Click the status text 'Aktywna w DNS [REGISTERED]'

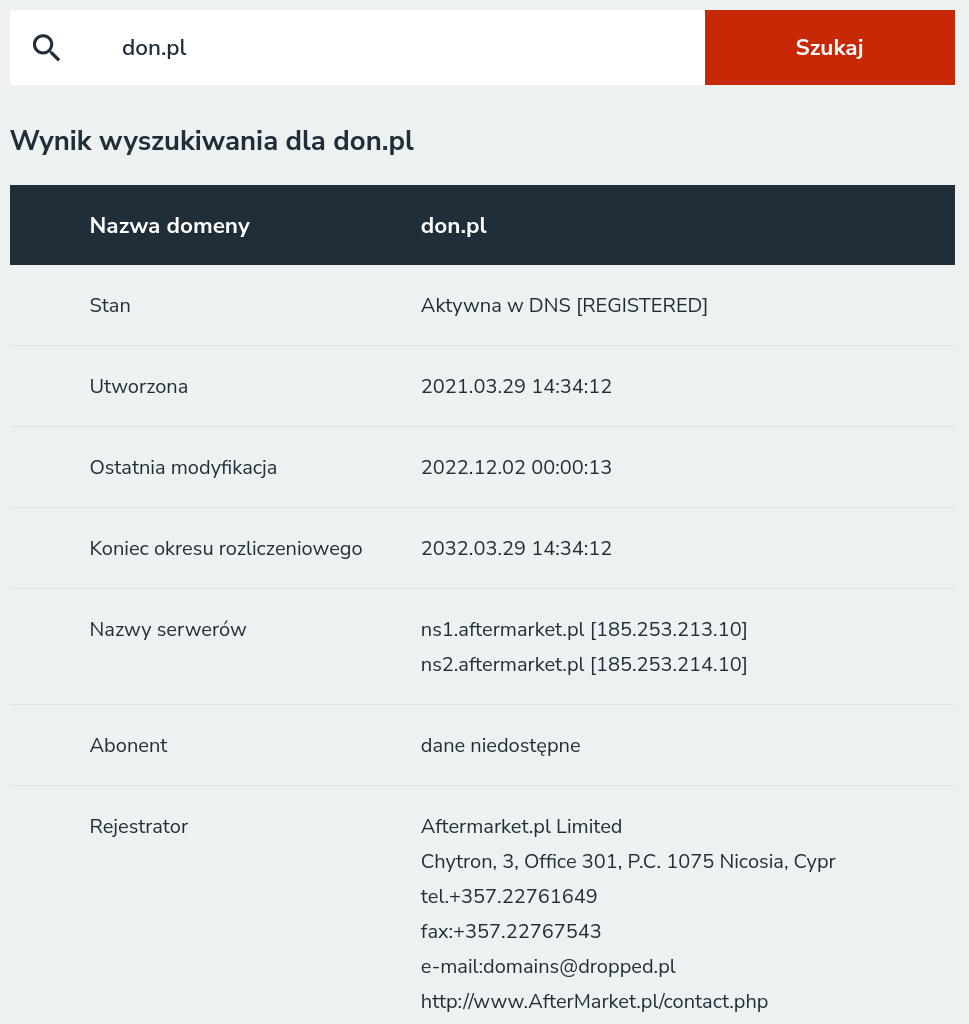564,305
